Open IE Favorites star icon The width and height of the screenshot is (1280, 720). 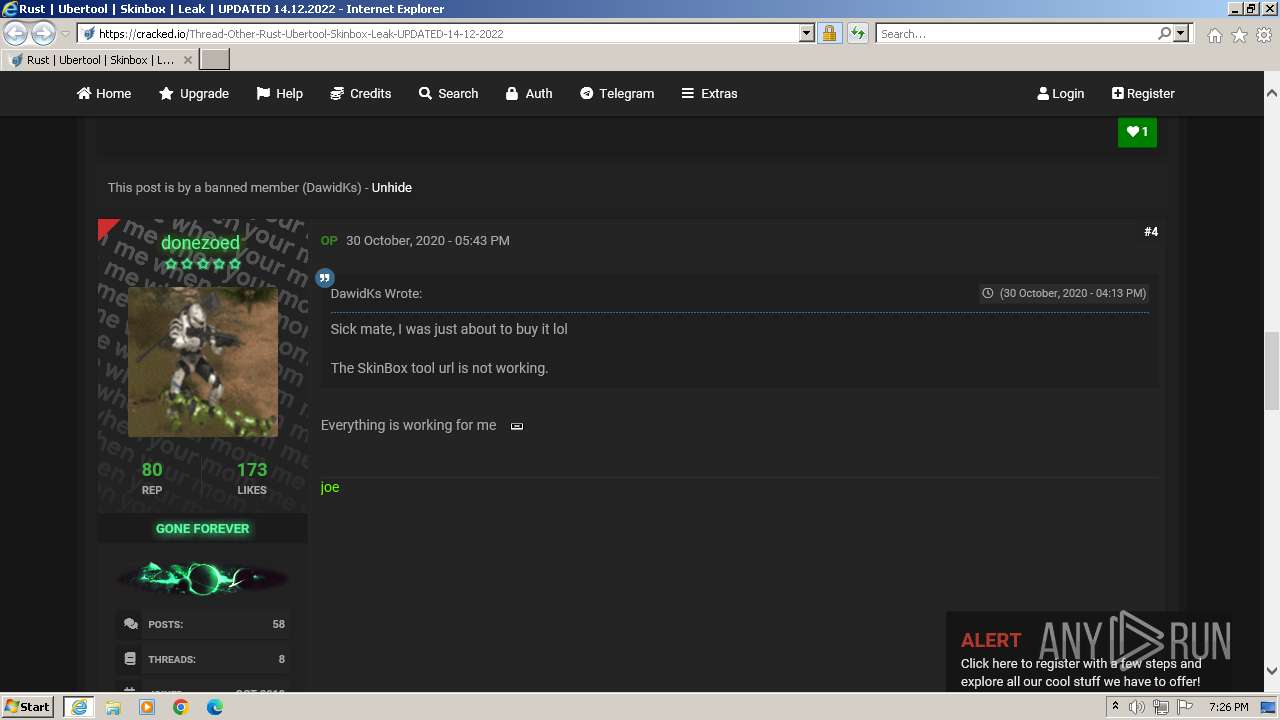tap(1239, 35)
